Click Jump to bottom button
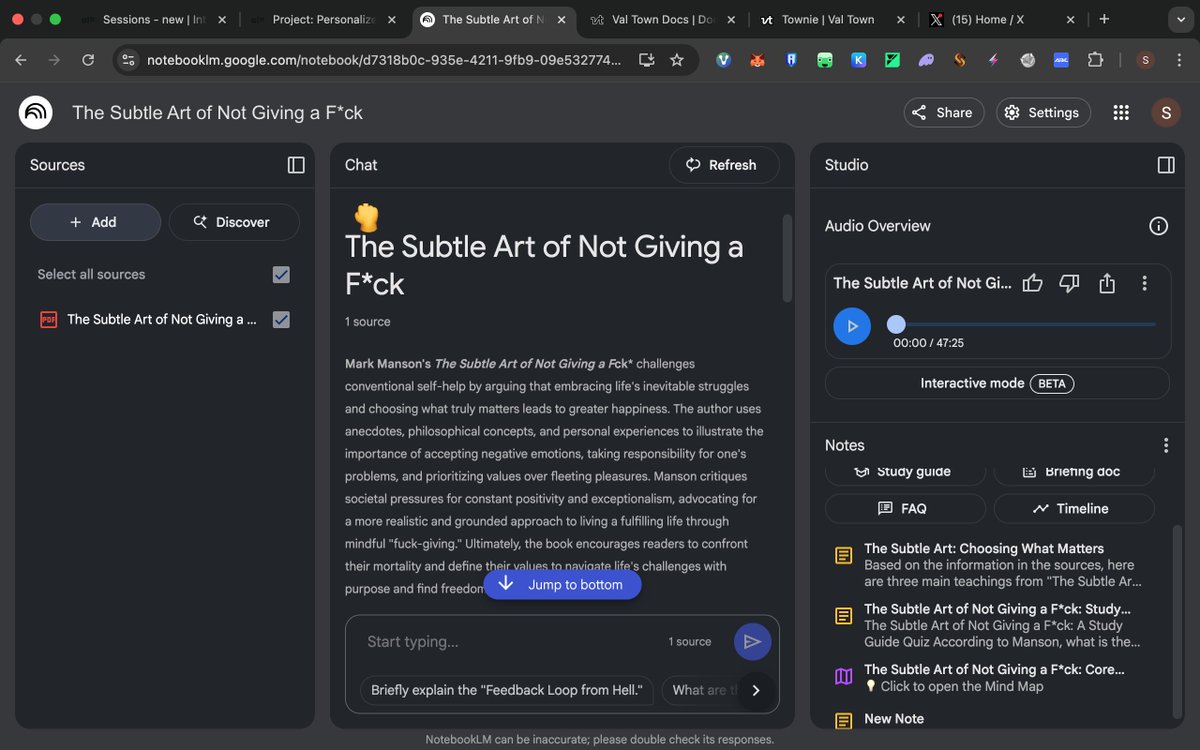 pyautogui.click(x=562, y=584)
